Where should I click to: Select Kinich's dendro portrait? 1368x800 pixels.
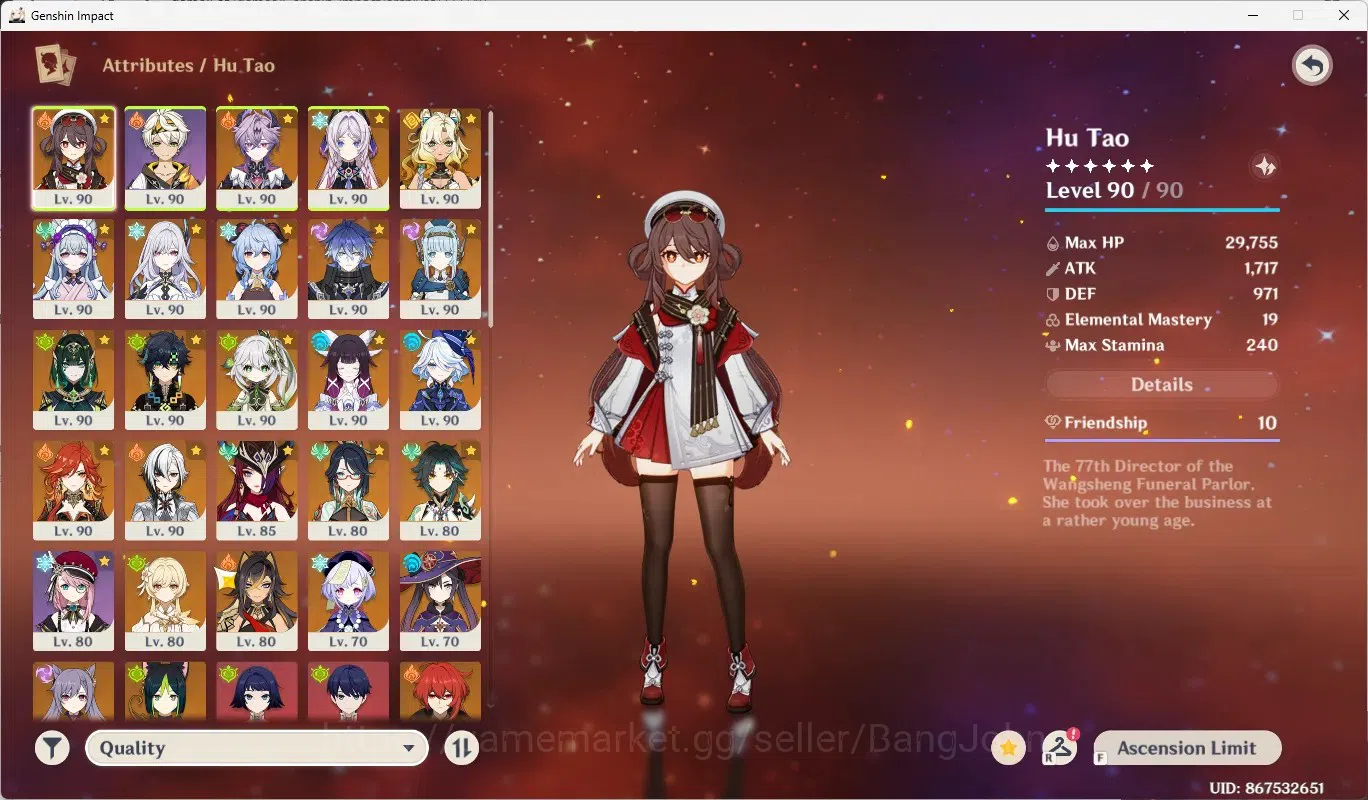165,380
